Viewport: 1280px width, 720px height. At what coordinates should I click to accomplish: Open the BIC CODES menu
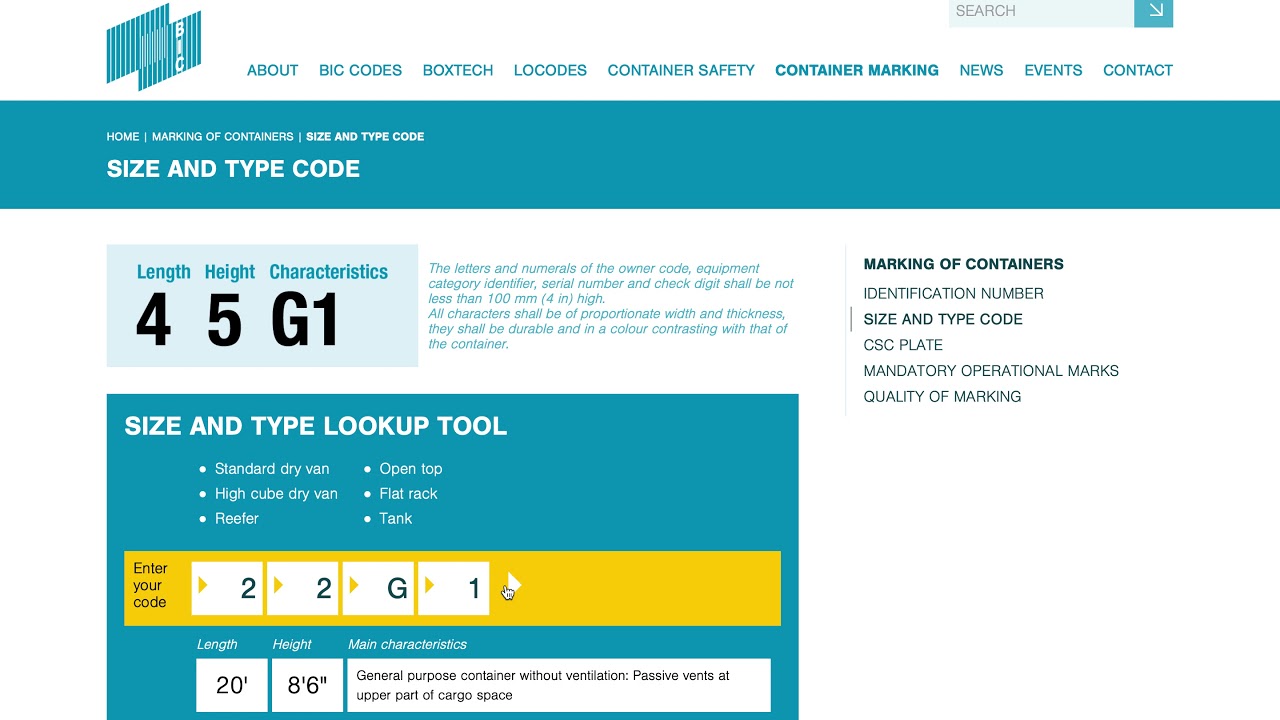360,70
